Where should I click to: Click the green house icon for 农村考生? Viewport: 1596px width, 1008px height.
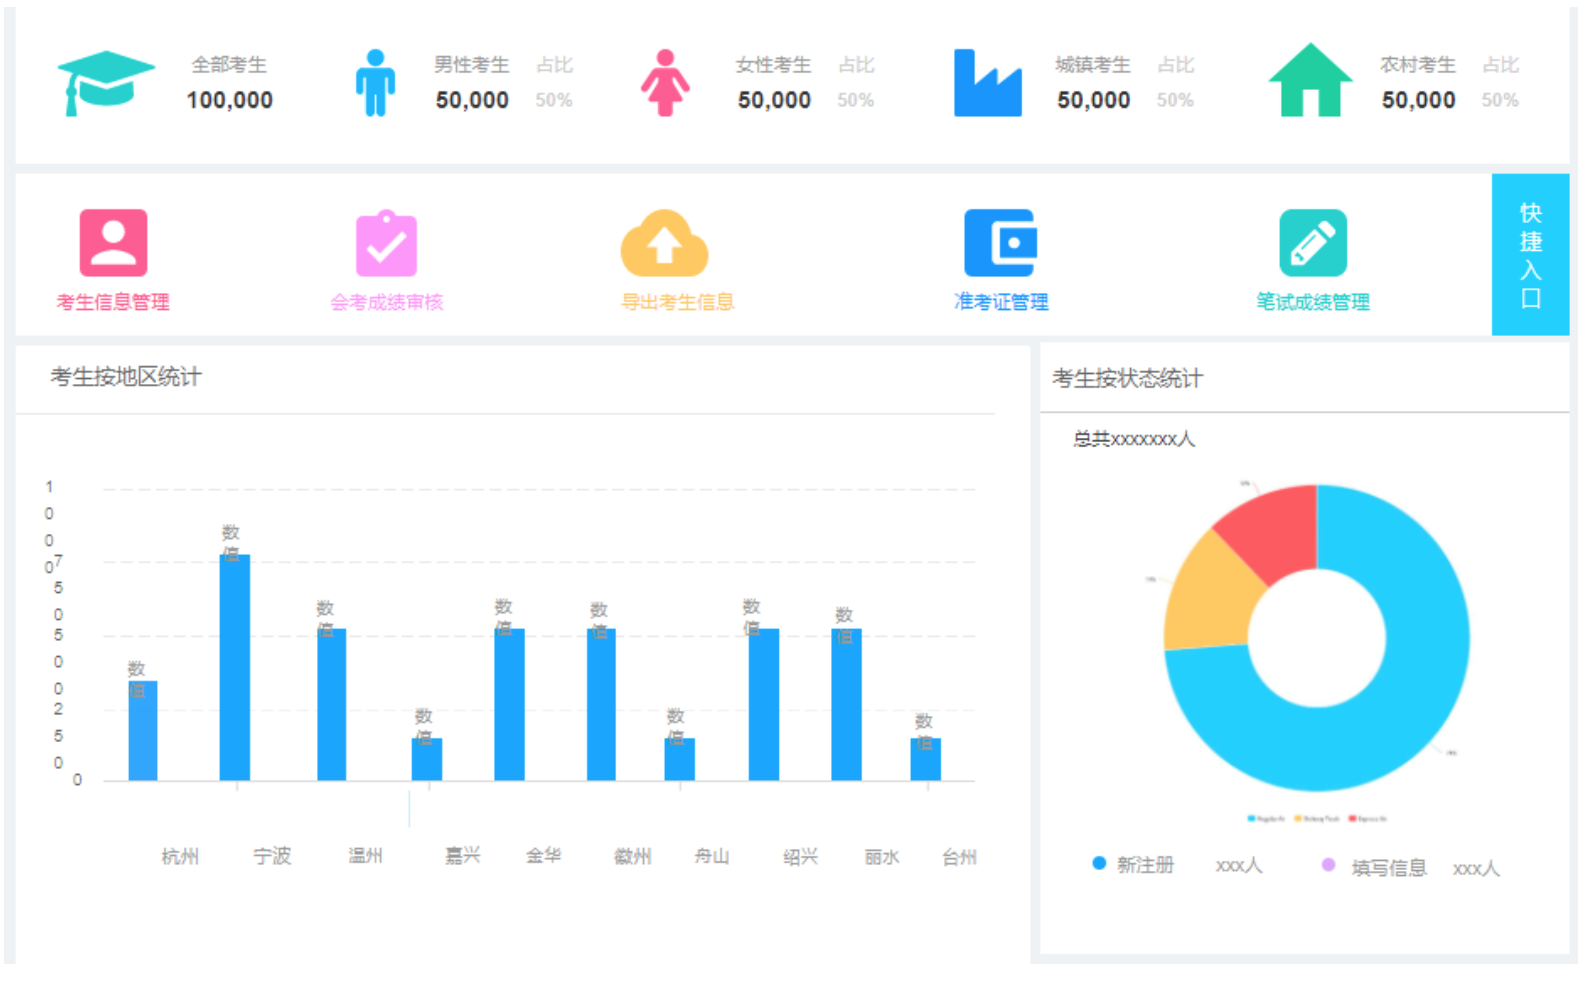pyautogui.click(x=1310, y=81)
